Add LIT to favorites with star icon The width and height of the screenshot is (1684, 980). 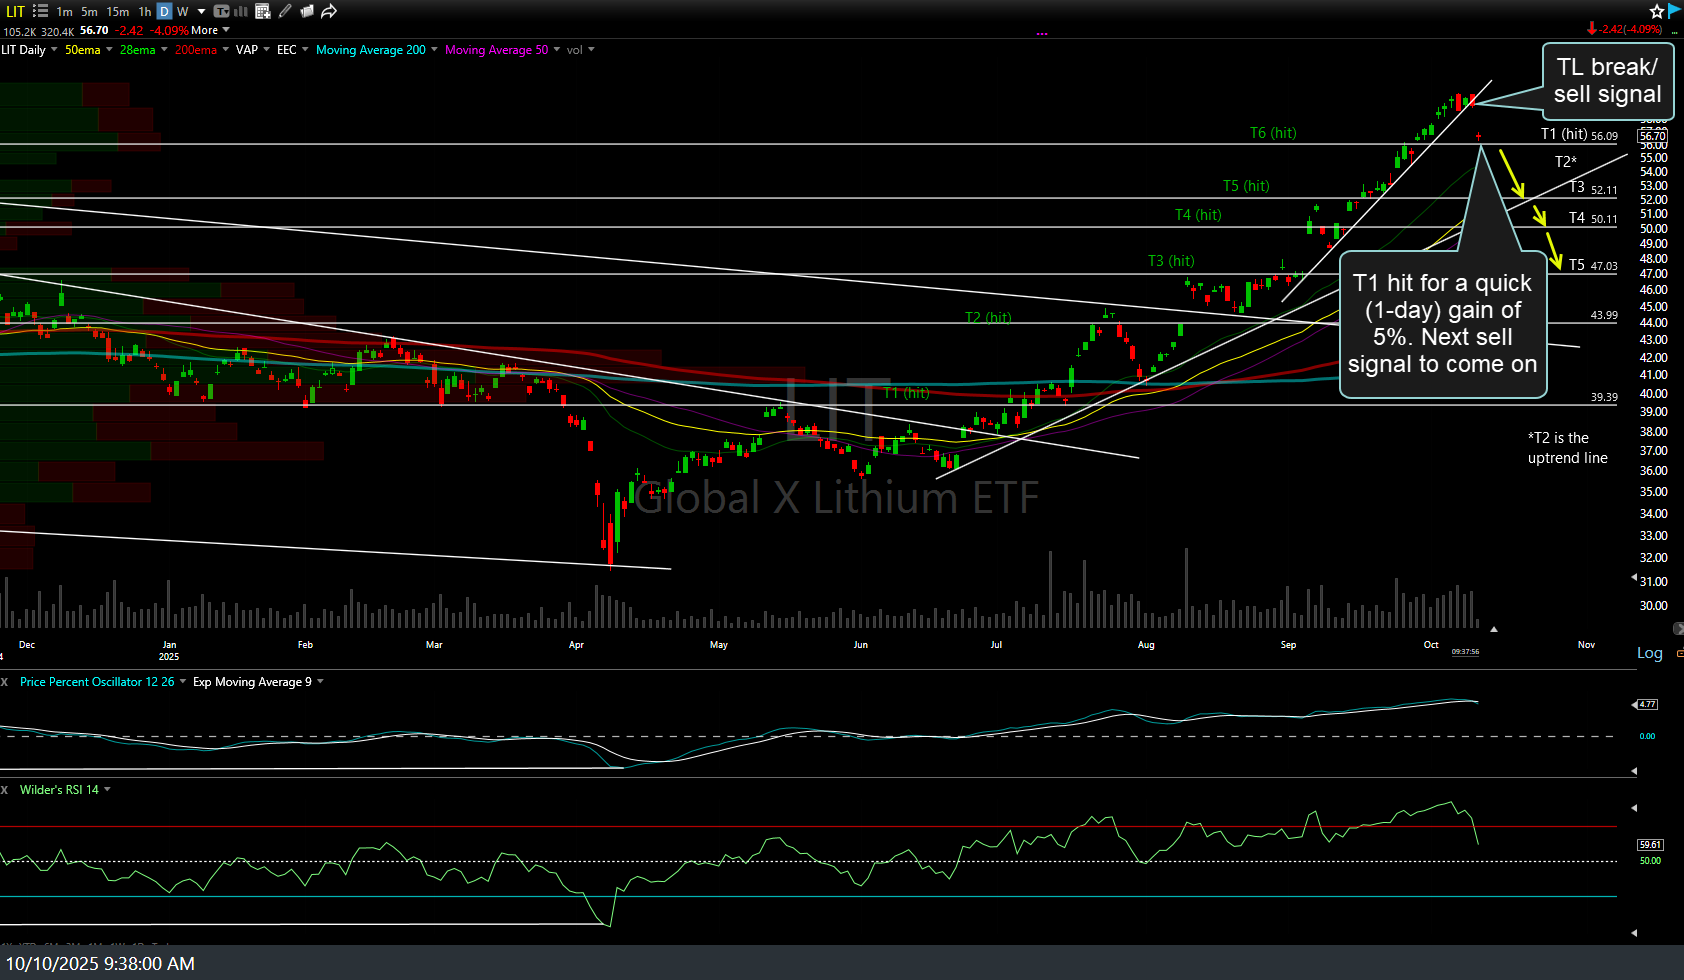point(1657,11)
